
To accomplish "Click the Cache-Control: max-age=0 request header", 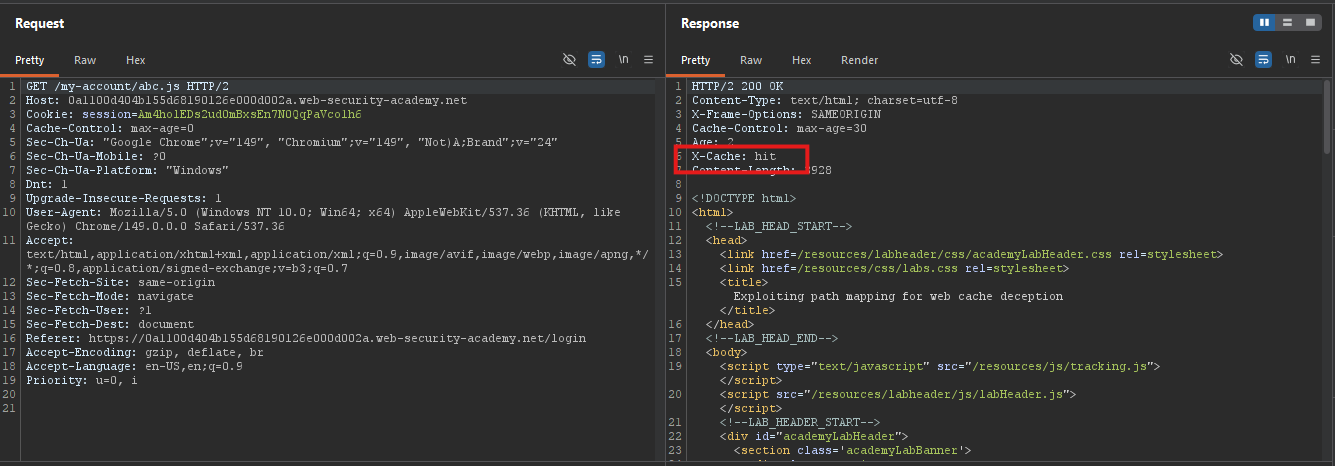I will 110,129.
